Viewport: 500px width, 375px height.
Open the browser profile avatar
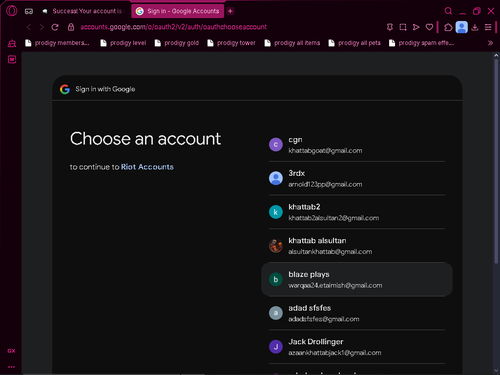click(462, 27)
